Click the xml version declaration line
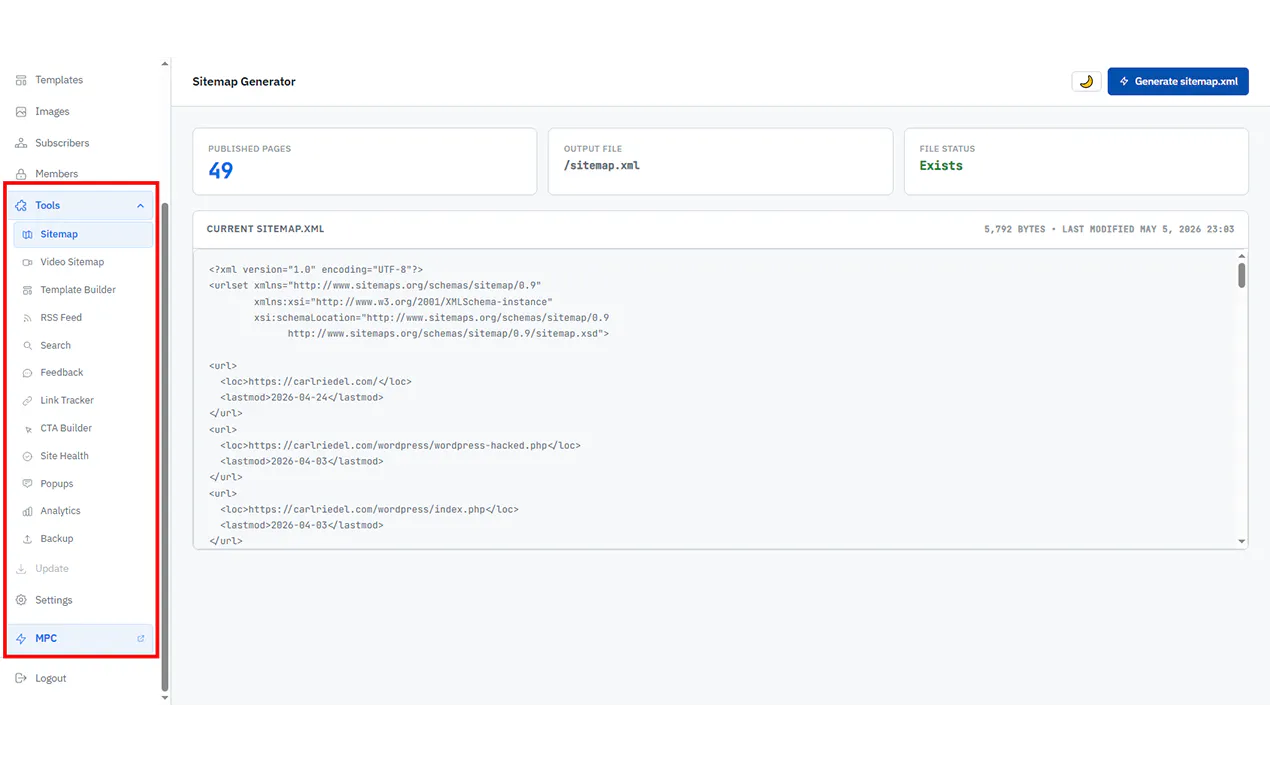This screenshot has width=1270, height=760. 316,270
